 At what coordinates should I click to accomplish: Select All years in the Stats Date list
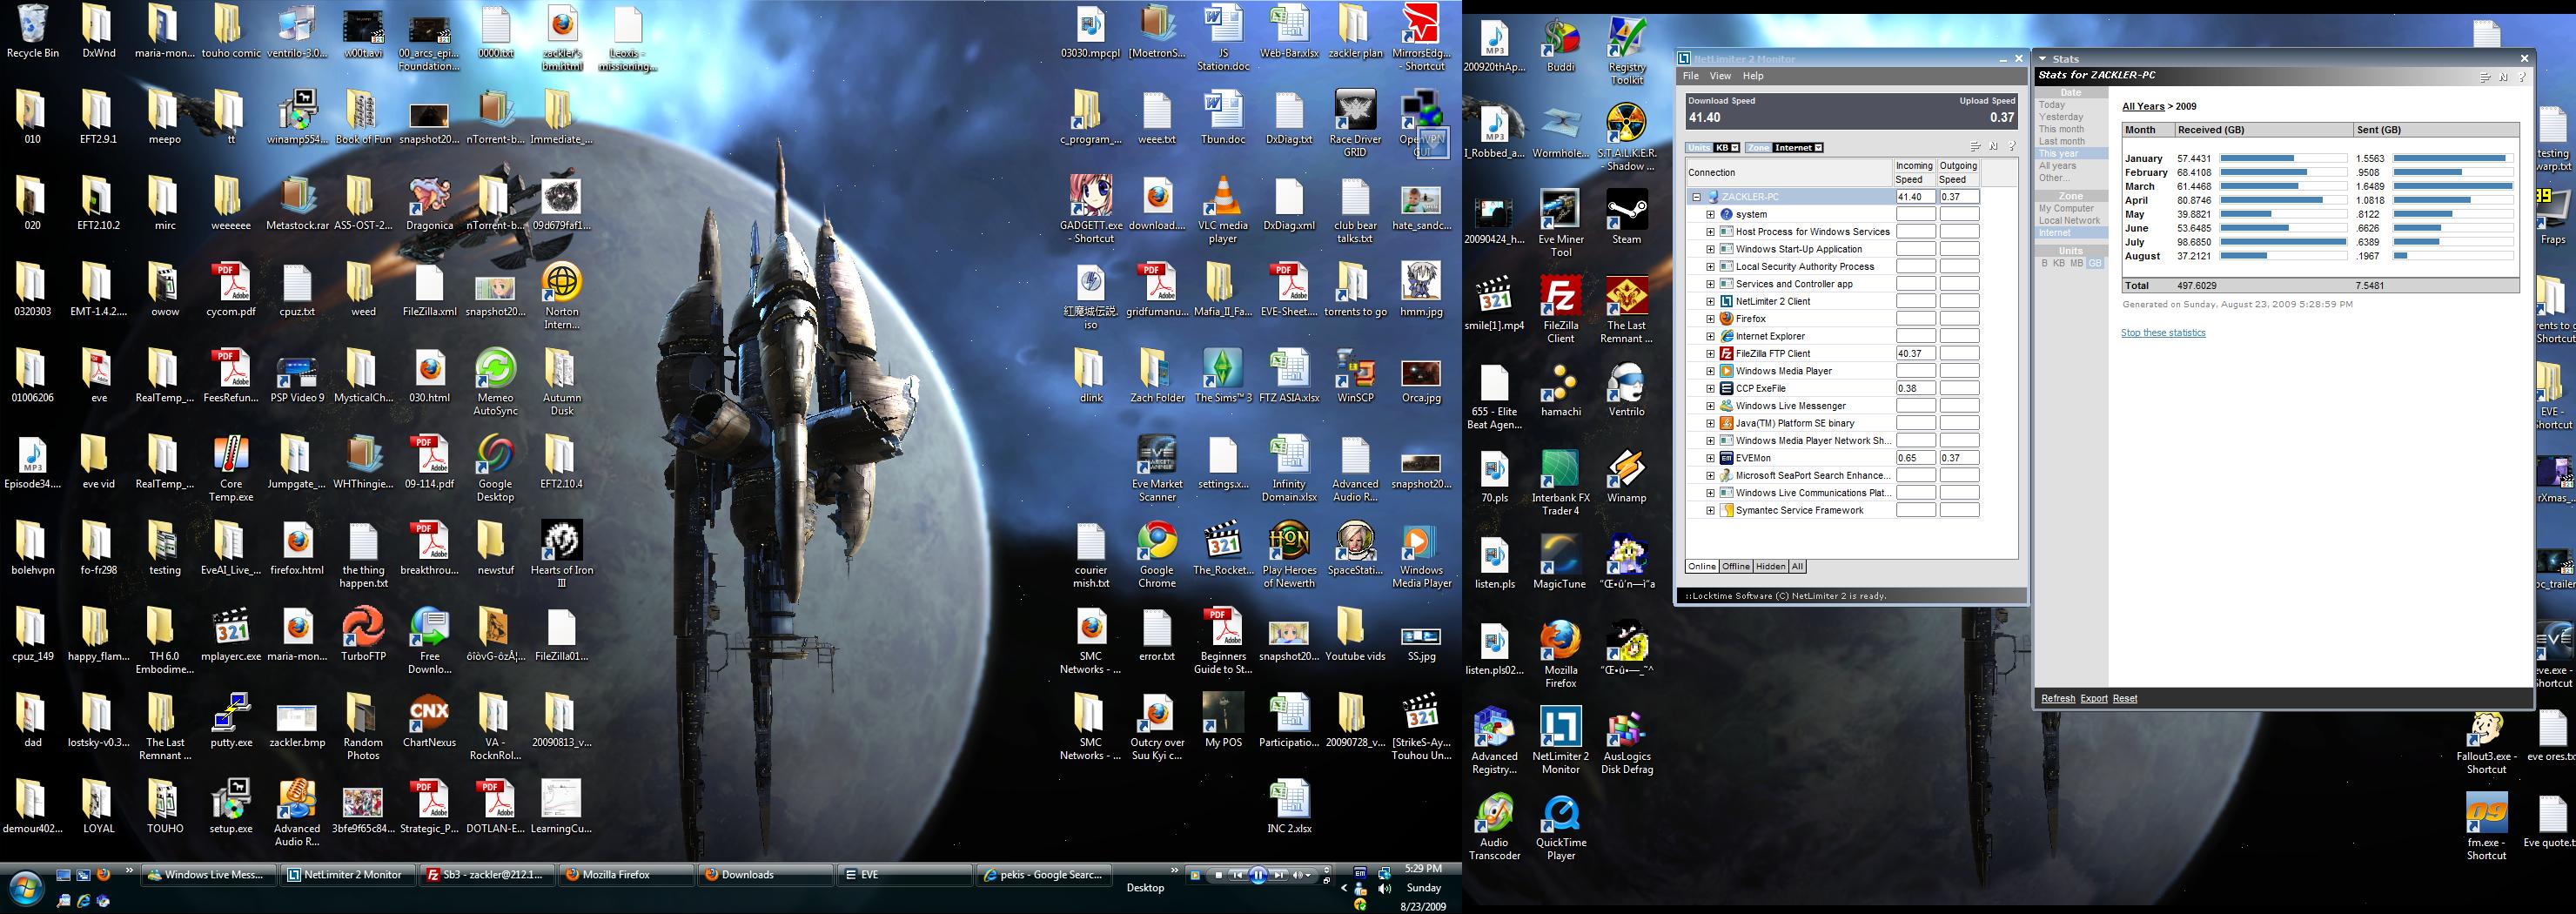[x=2058, y=166]
